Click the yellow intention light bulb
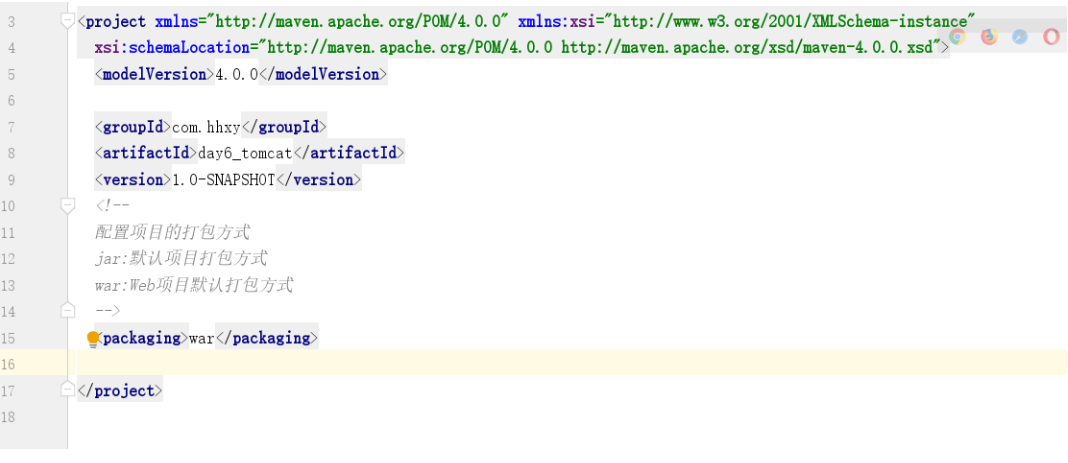The width and height of the screenshot is (1068, 463). click(x=93, y=339)
